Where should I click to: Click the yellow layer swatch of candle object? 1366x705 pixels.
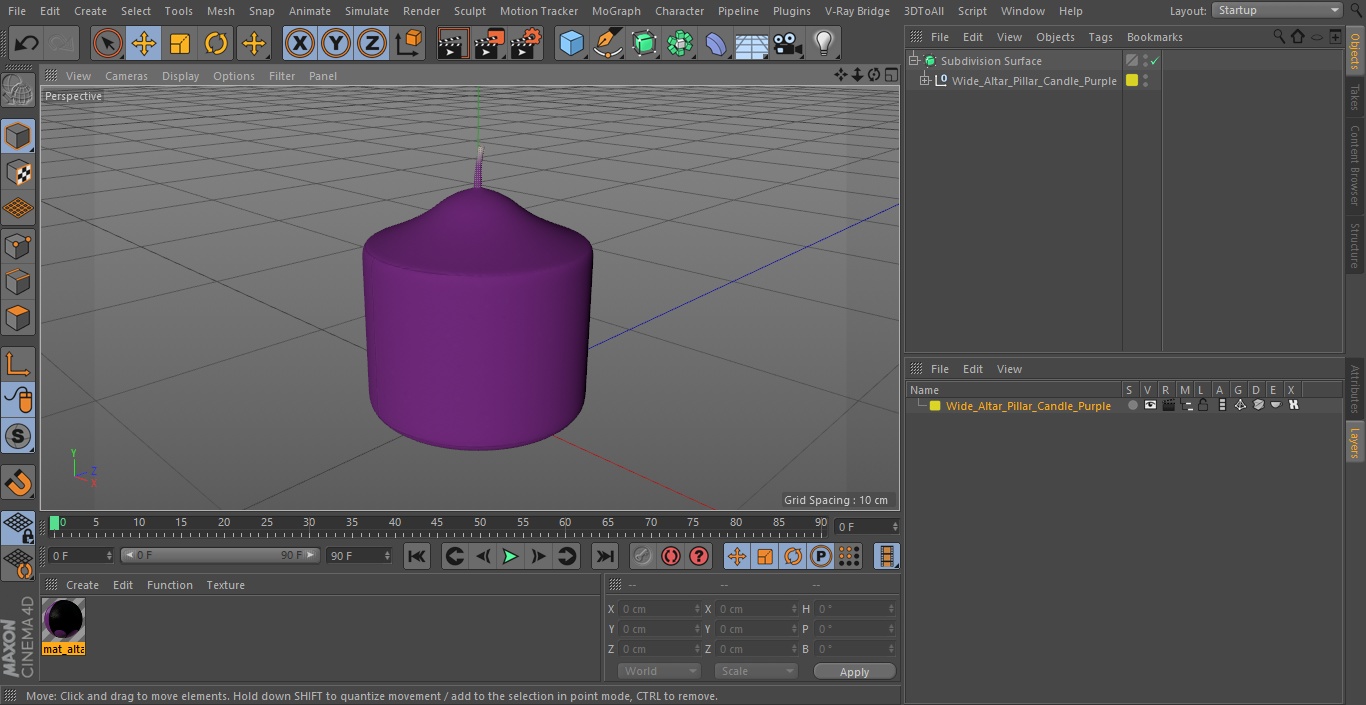(1132, 81)
